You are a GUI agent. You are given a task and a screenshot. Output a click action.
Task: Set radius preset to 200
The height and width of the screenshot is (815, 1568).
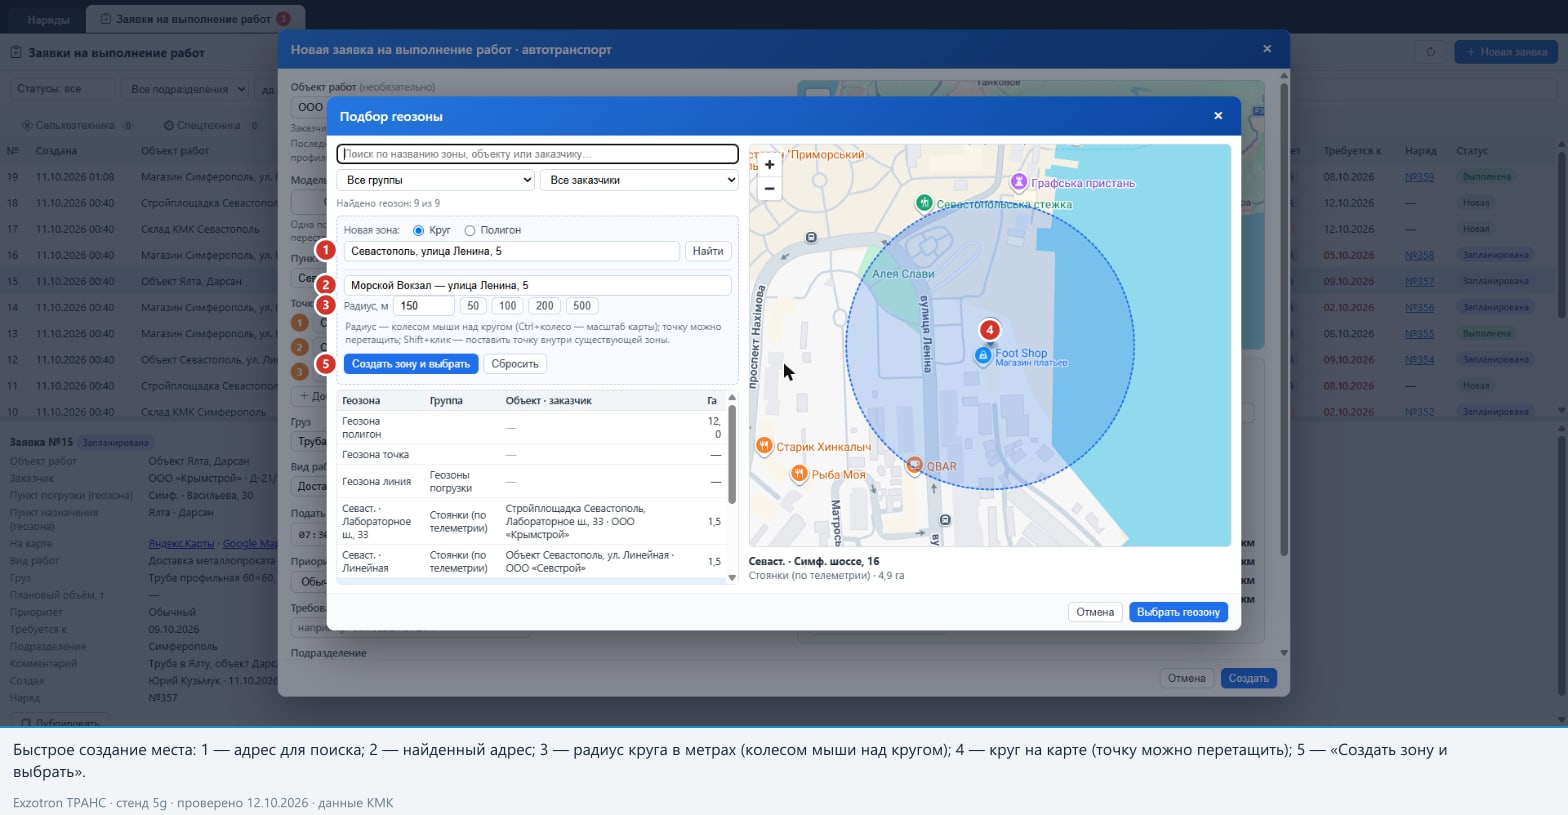pos(544,306)
